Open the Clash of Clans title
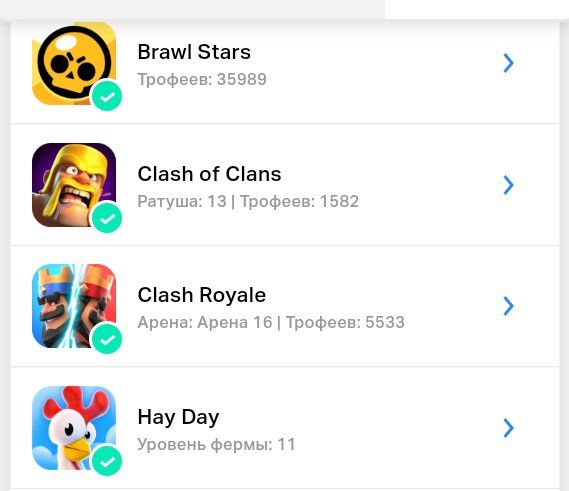Image resolution: width=569 pixels, height=491 pixels. coord(209,174)
